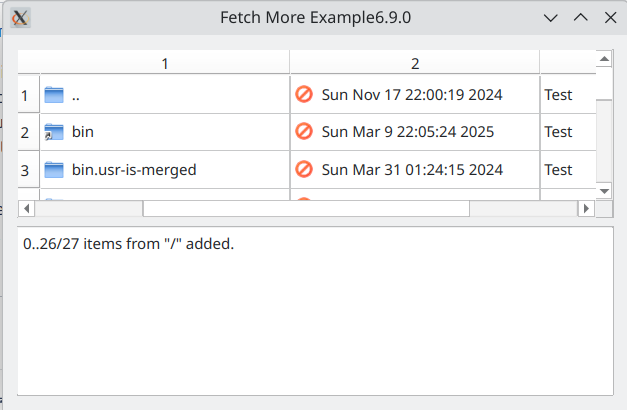The image size is (627, 410).
Task: Click the bin symlink folder icon
Action: [x=54, y=132]
